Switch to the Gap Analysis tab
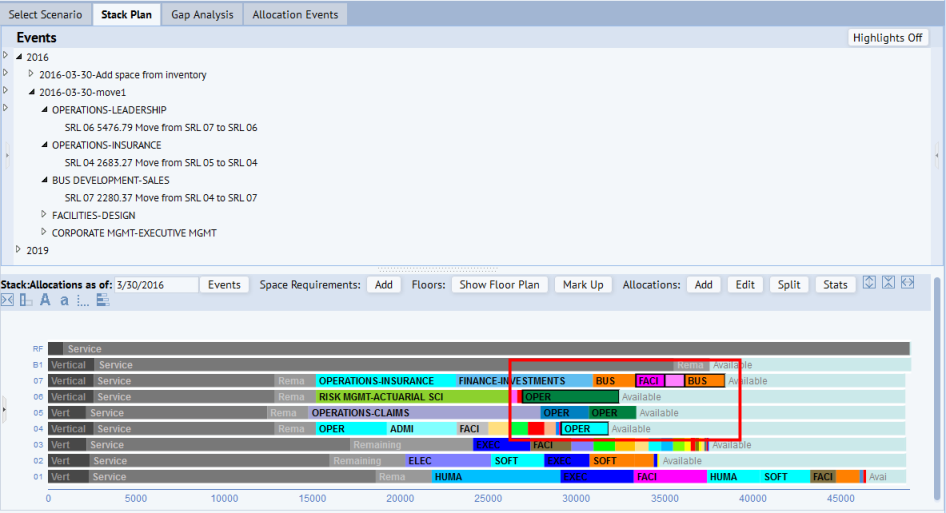 (x=202, y=14)
